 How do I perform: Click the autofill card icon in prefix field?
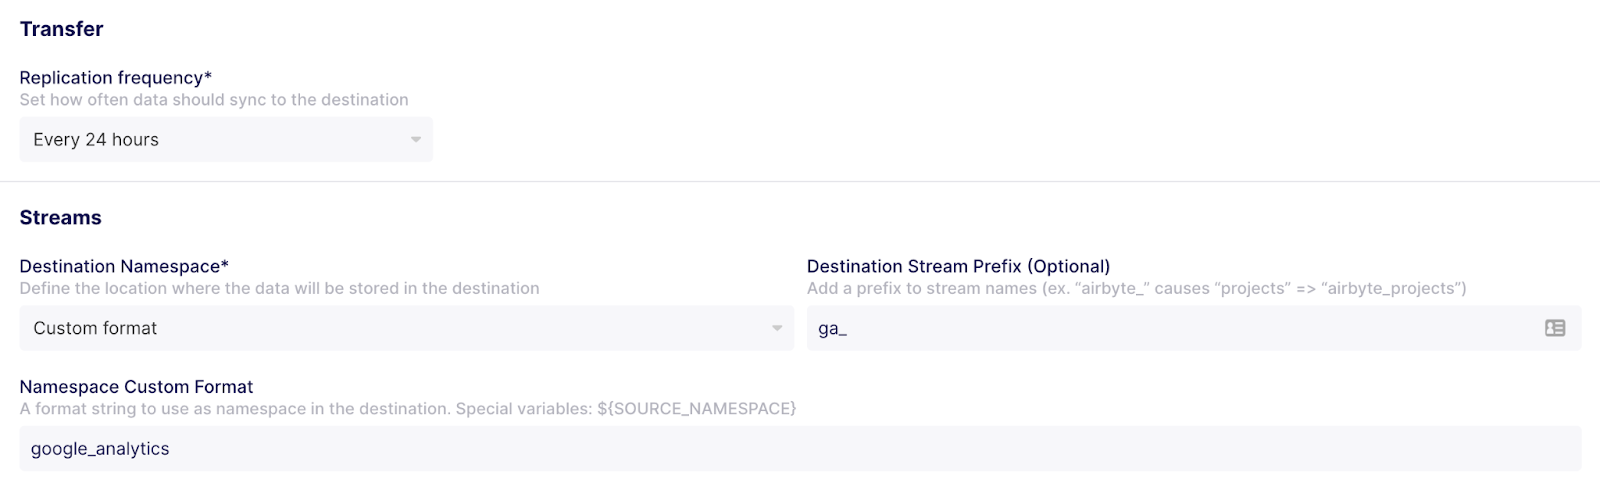coord(1554,328)
